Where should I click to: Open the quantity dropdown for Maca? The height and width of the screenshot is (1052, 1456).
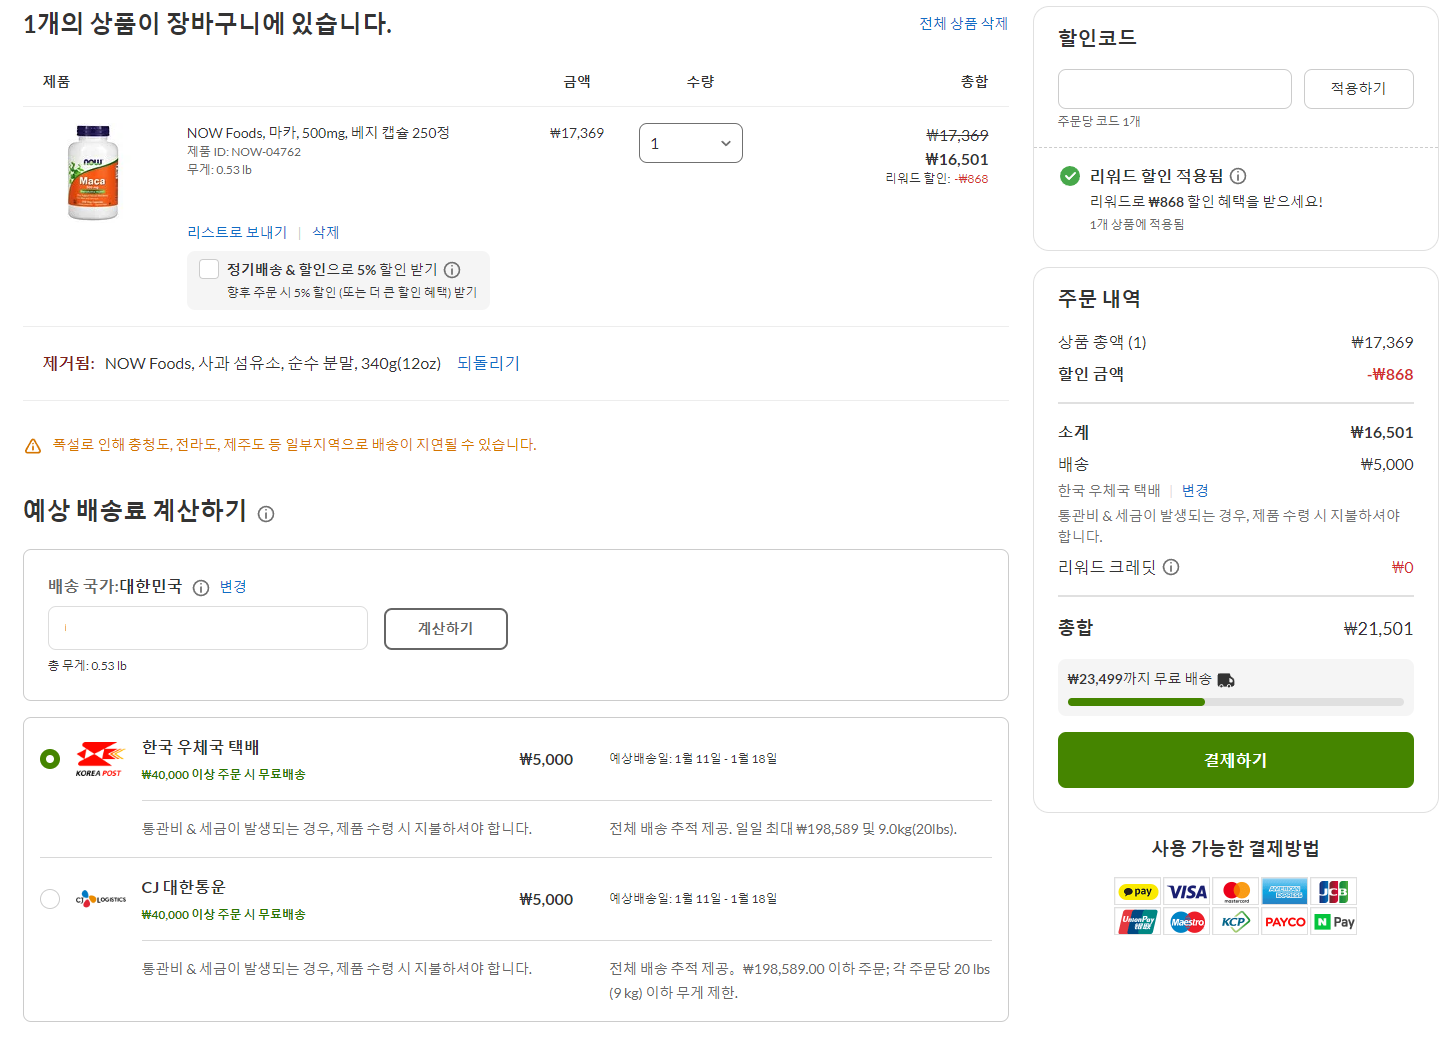pos(691,143)
